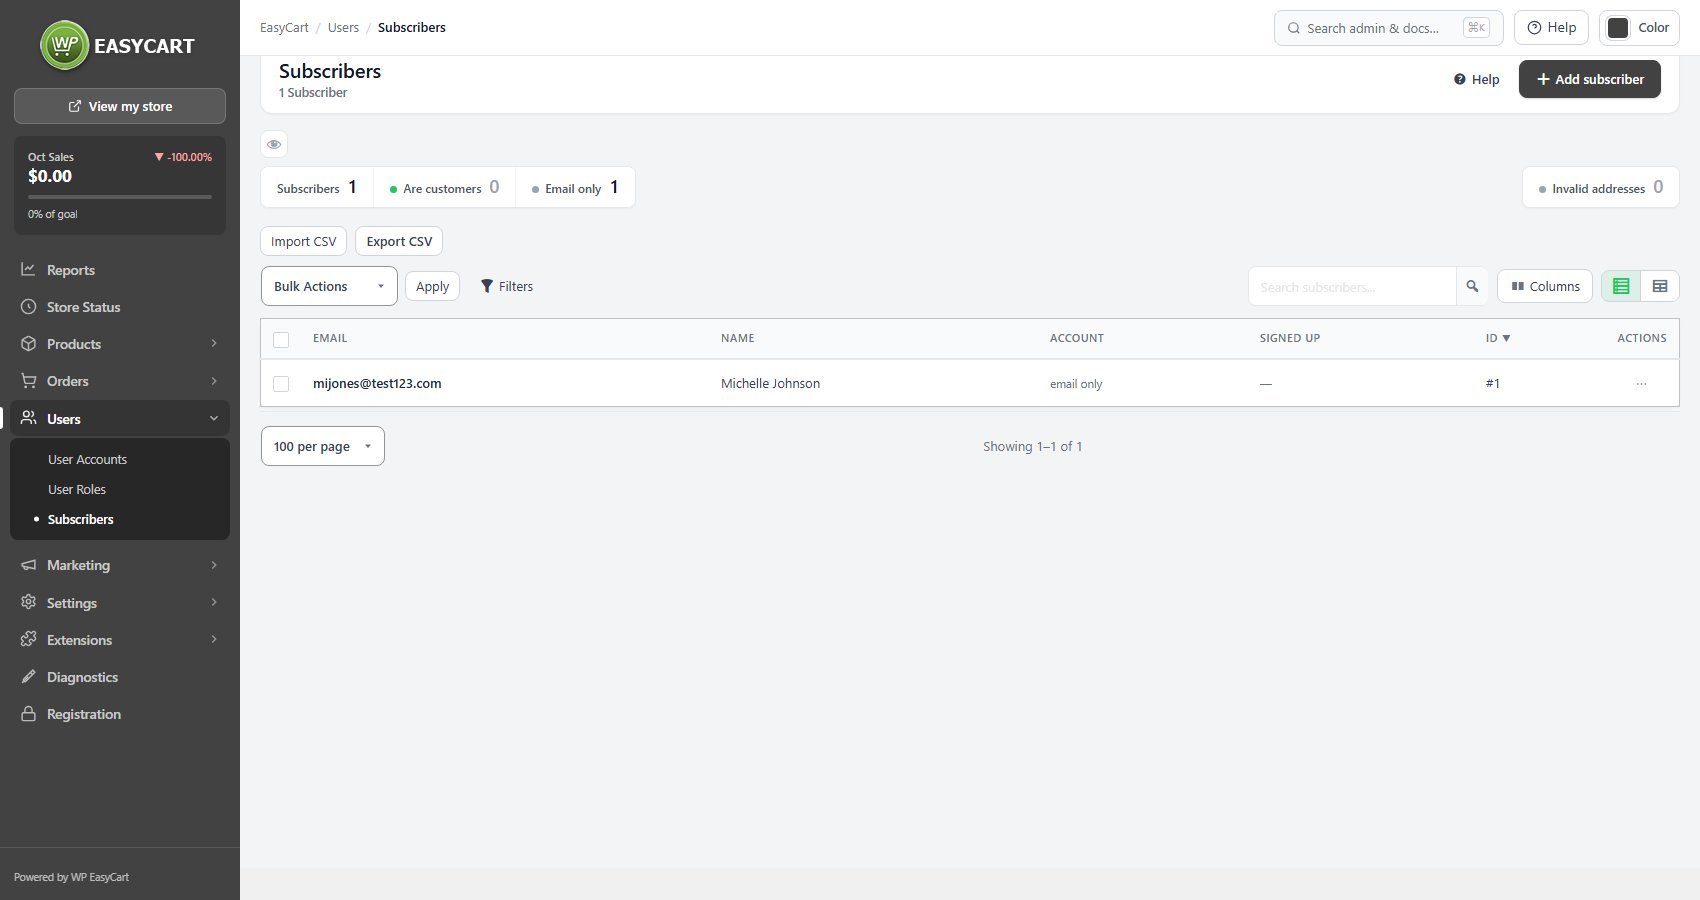Click EasyCart breadcrumb link
1700x900 pixels.
284,27
